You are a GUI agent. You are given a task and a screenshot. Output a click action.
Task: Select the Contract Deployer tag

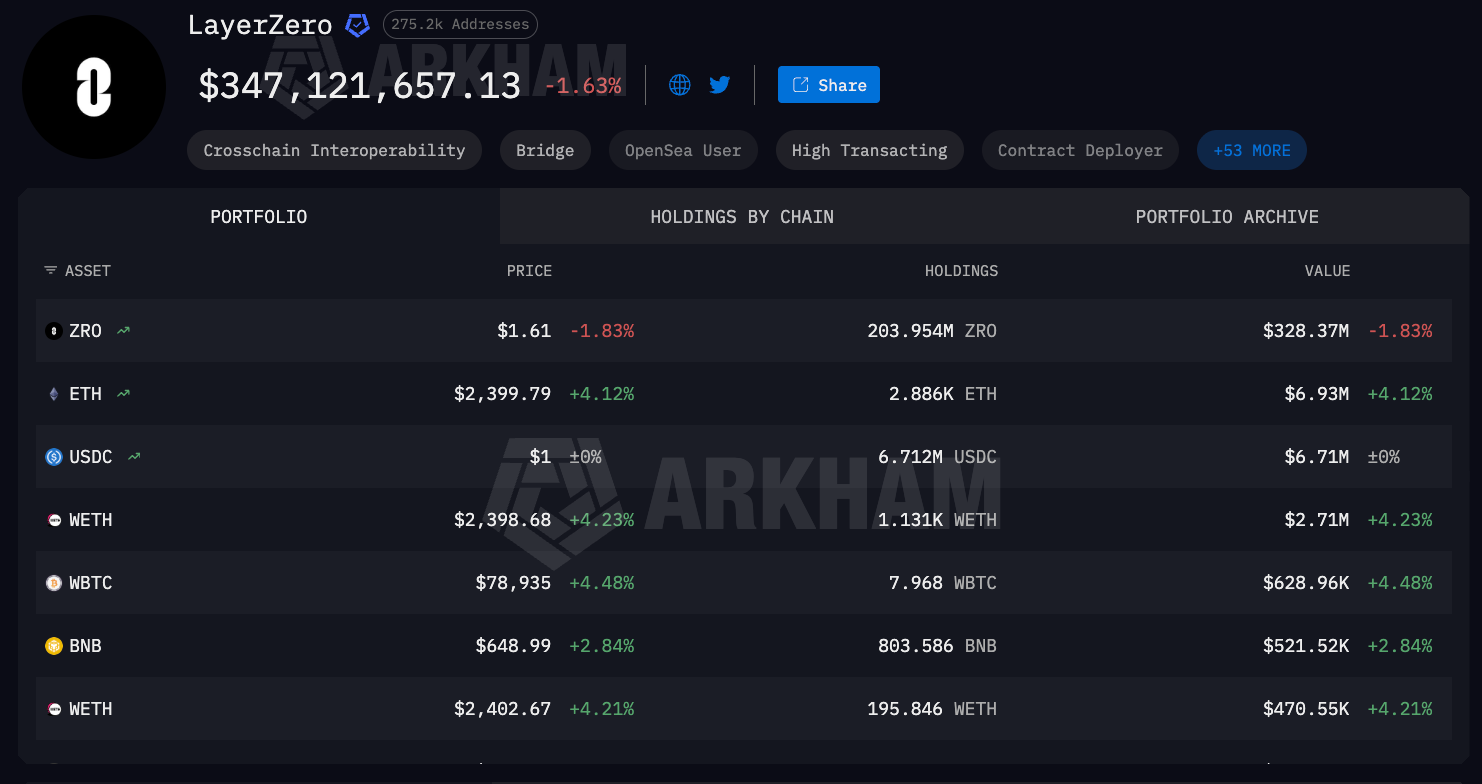[x=1080, y=150]
